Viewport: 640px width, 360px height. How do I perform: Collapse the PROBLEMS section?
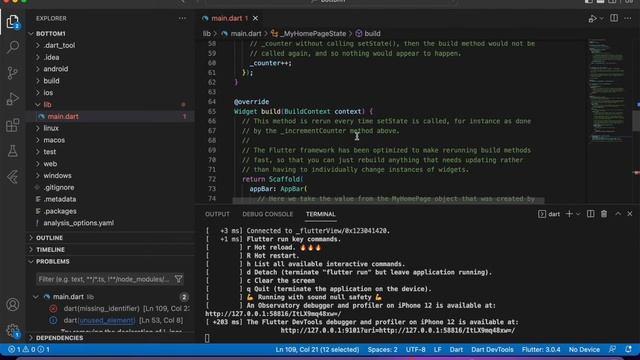53,261
